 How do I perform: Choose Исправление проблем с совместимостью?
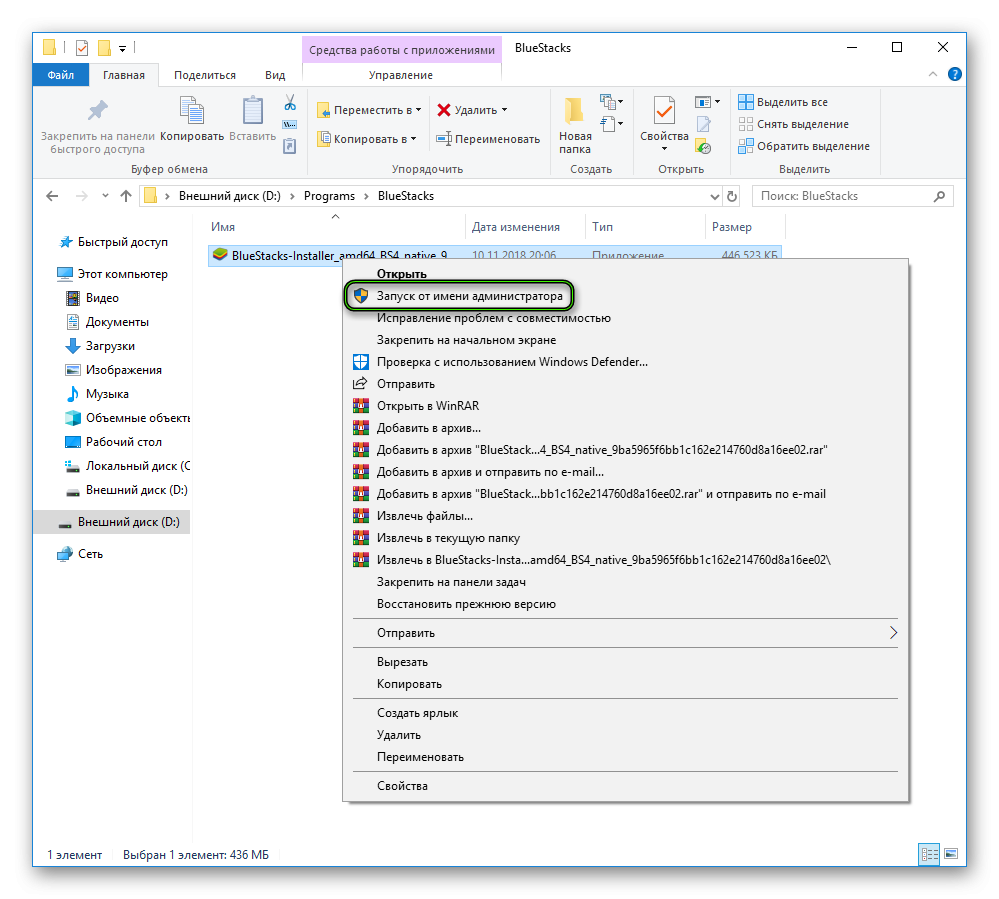(493, 318)
